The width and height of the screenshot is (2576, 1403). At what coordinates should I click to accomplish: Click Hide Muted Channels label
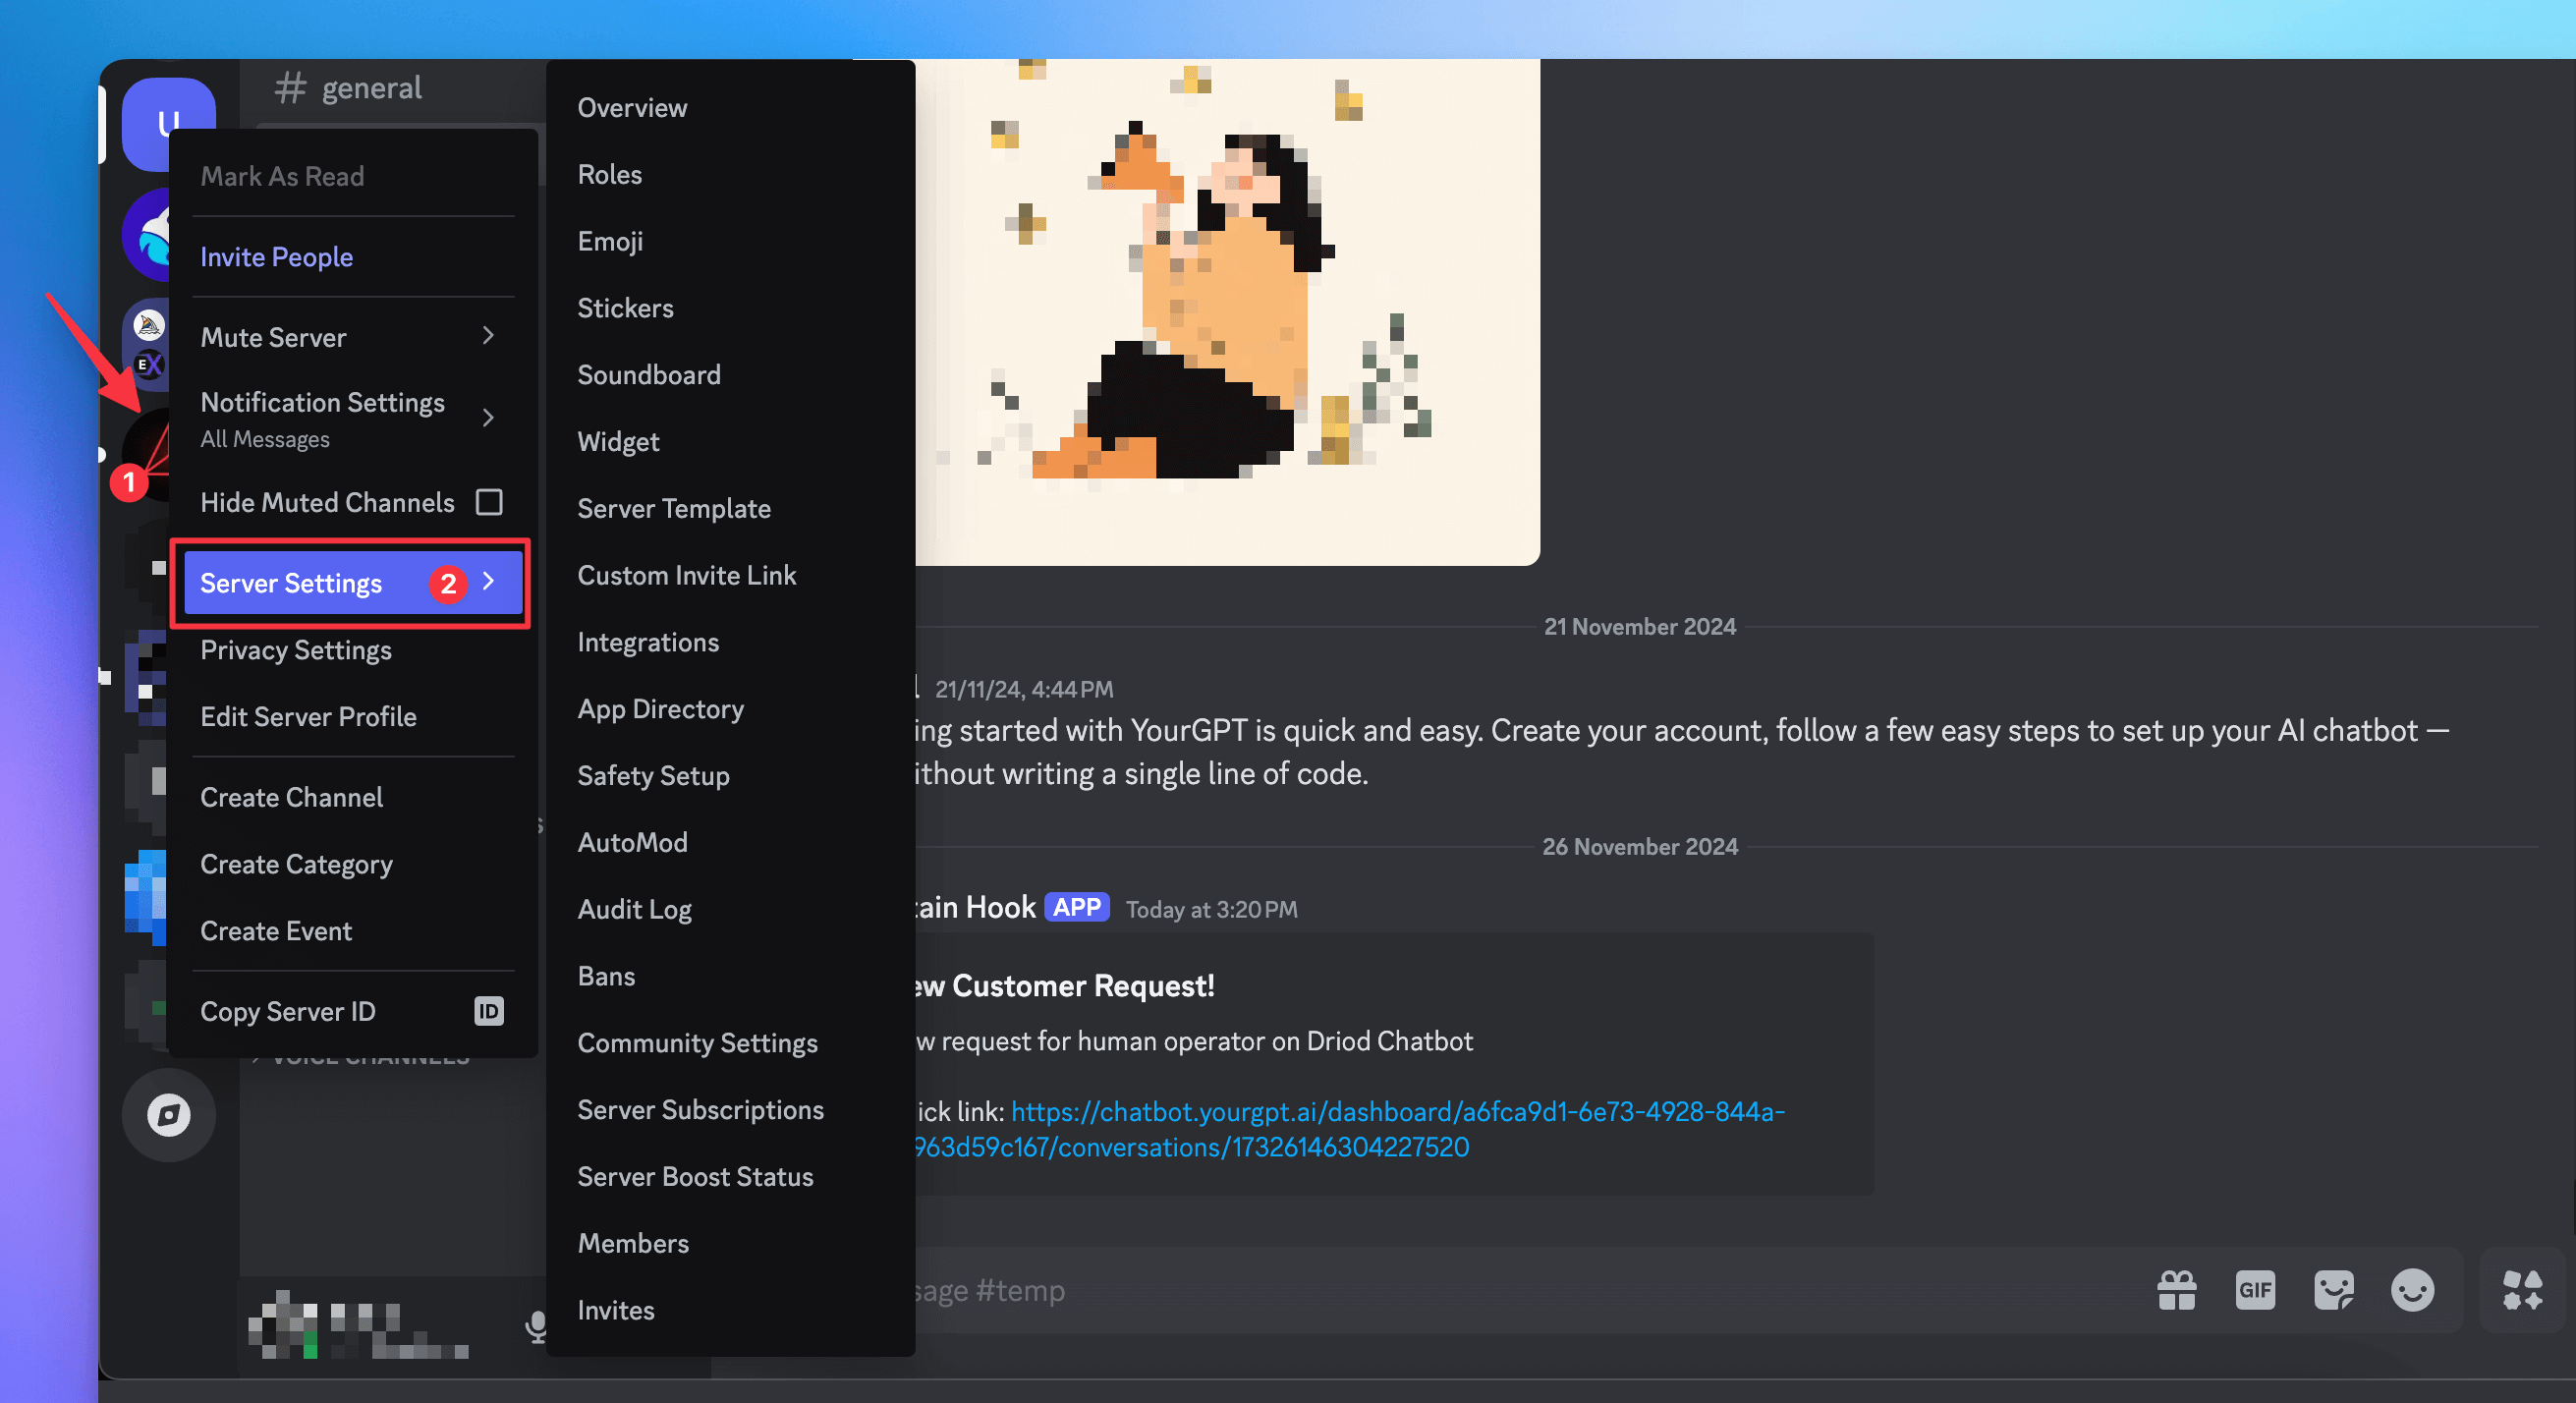click(x=327, y=502)
